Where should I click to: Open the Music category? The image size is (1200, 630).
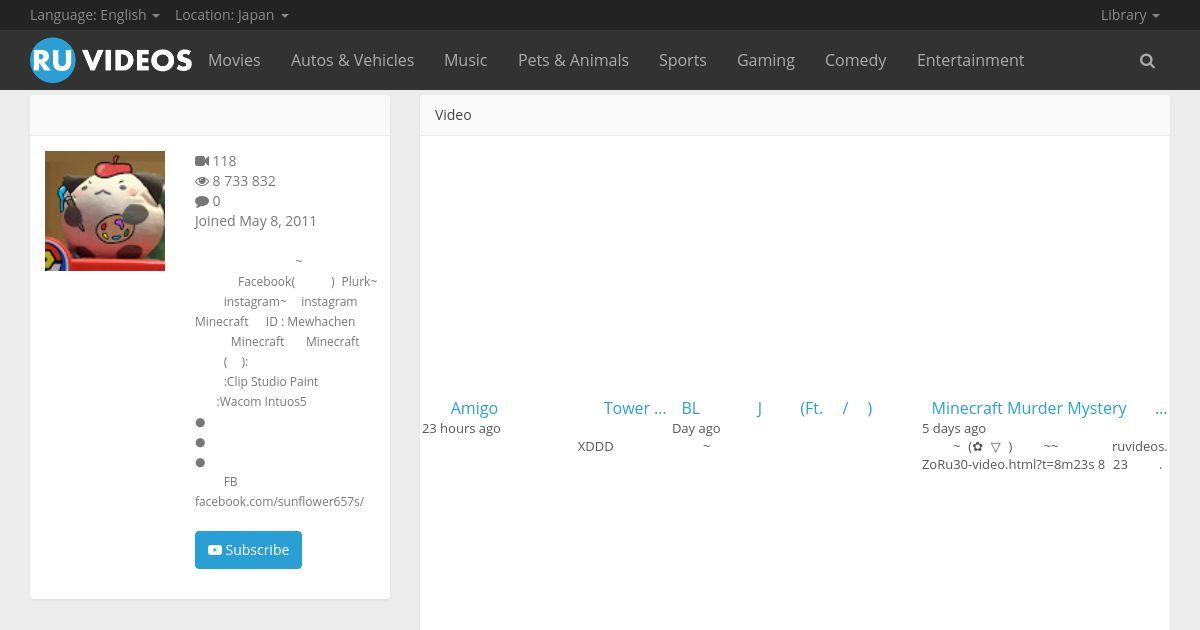466,60
